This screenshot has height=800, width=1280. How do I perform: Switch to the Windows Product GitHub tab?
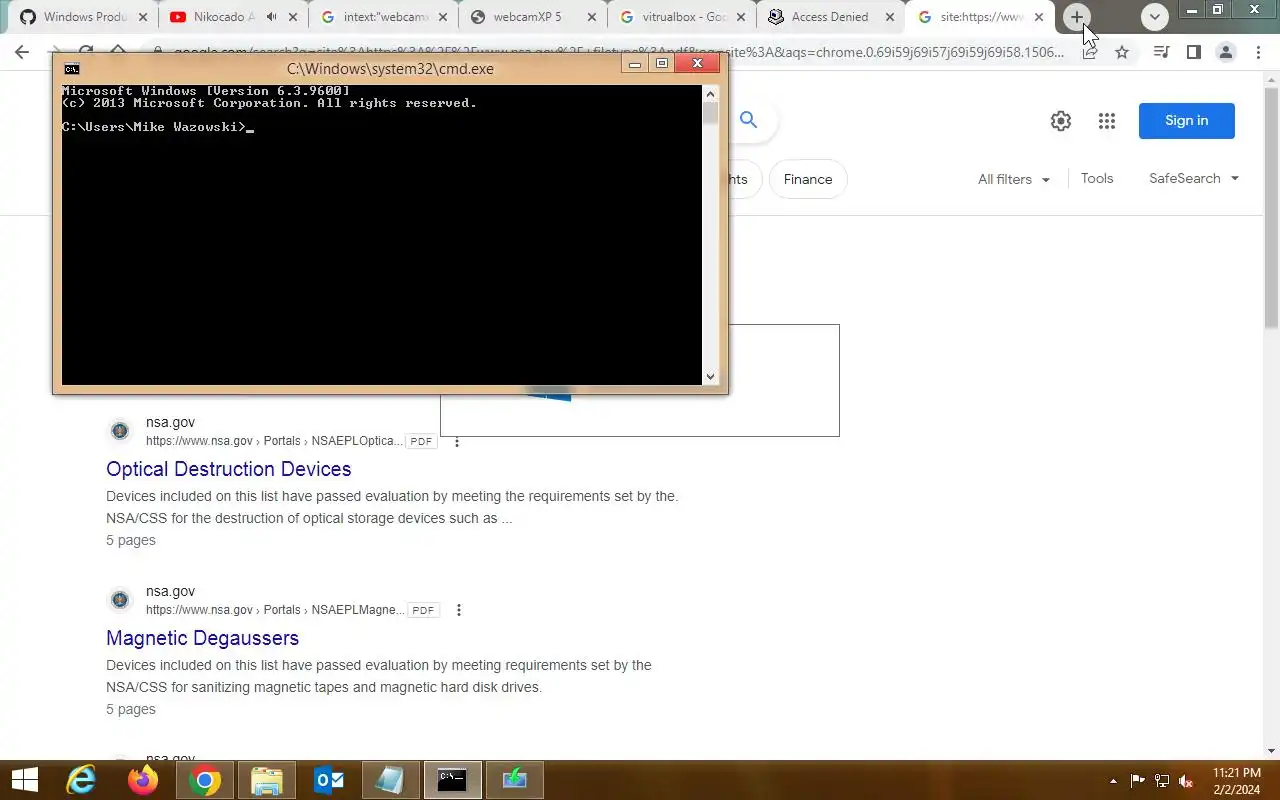(x=82, y=17)
